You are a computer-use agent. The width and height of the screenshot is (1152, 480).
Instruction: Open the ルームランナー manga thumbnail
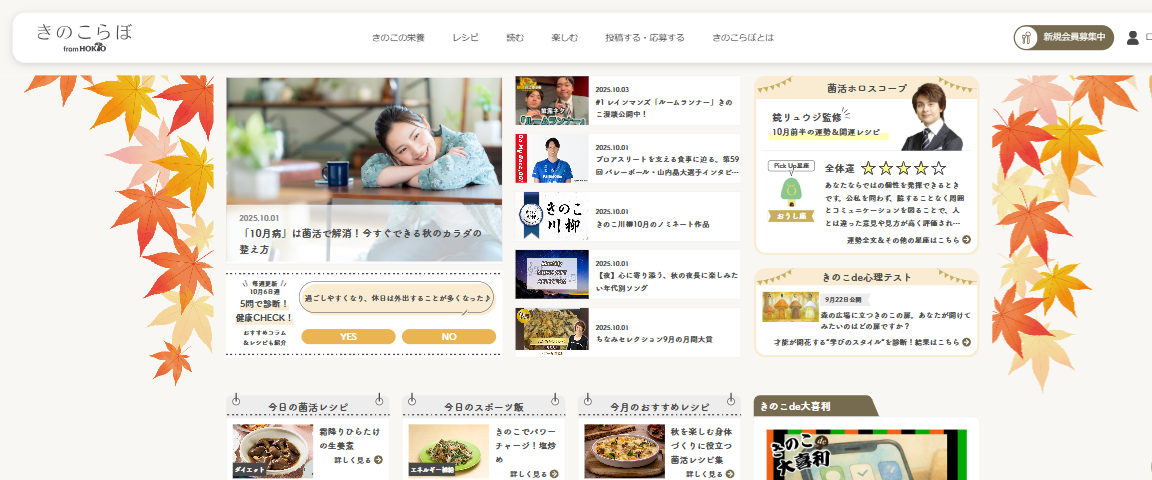coord(551,101)
